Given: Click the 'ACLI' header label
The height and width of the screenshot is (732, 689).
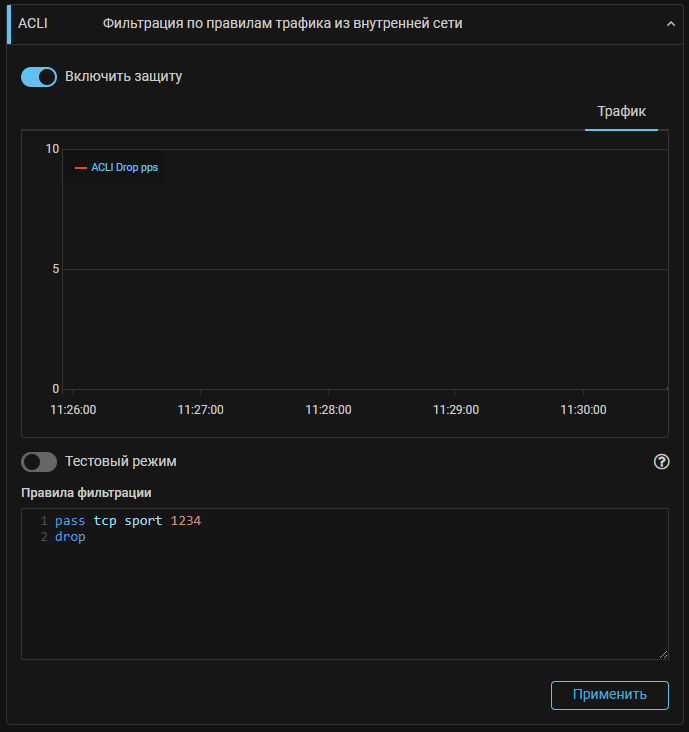Looking at the screenshot, I should [x=33, y=24].
